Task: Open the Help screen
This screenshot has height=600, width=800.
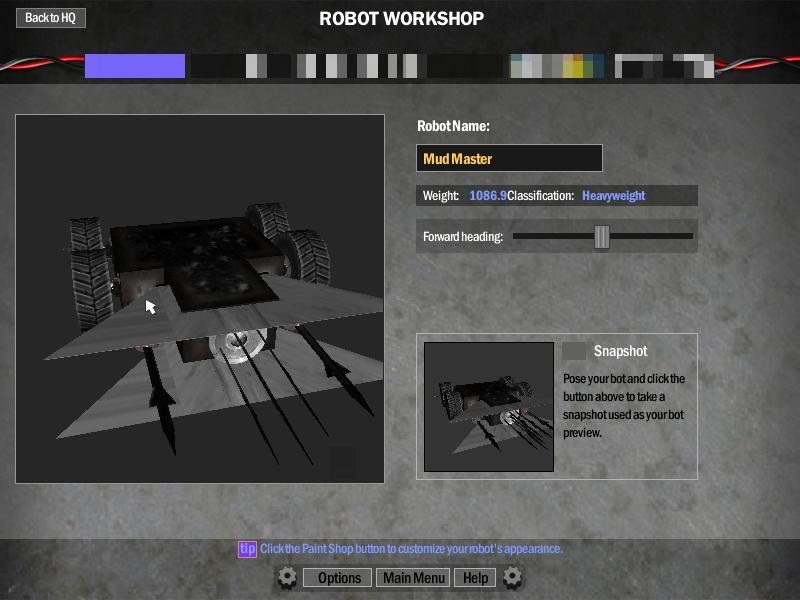Action: pyautogui.click(x=475, y=578)
